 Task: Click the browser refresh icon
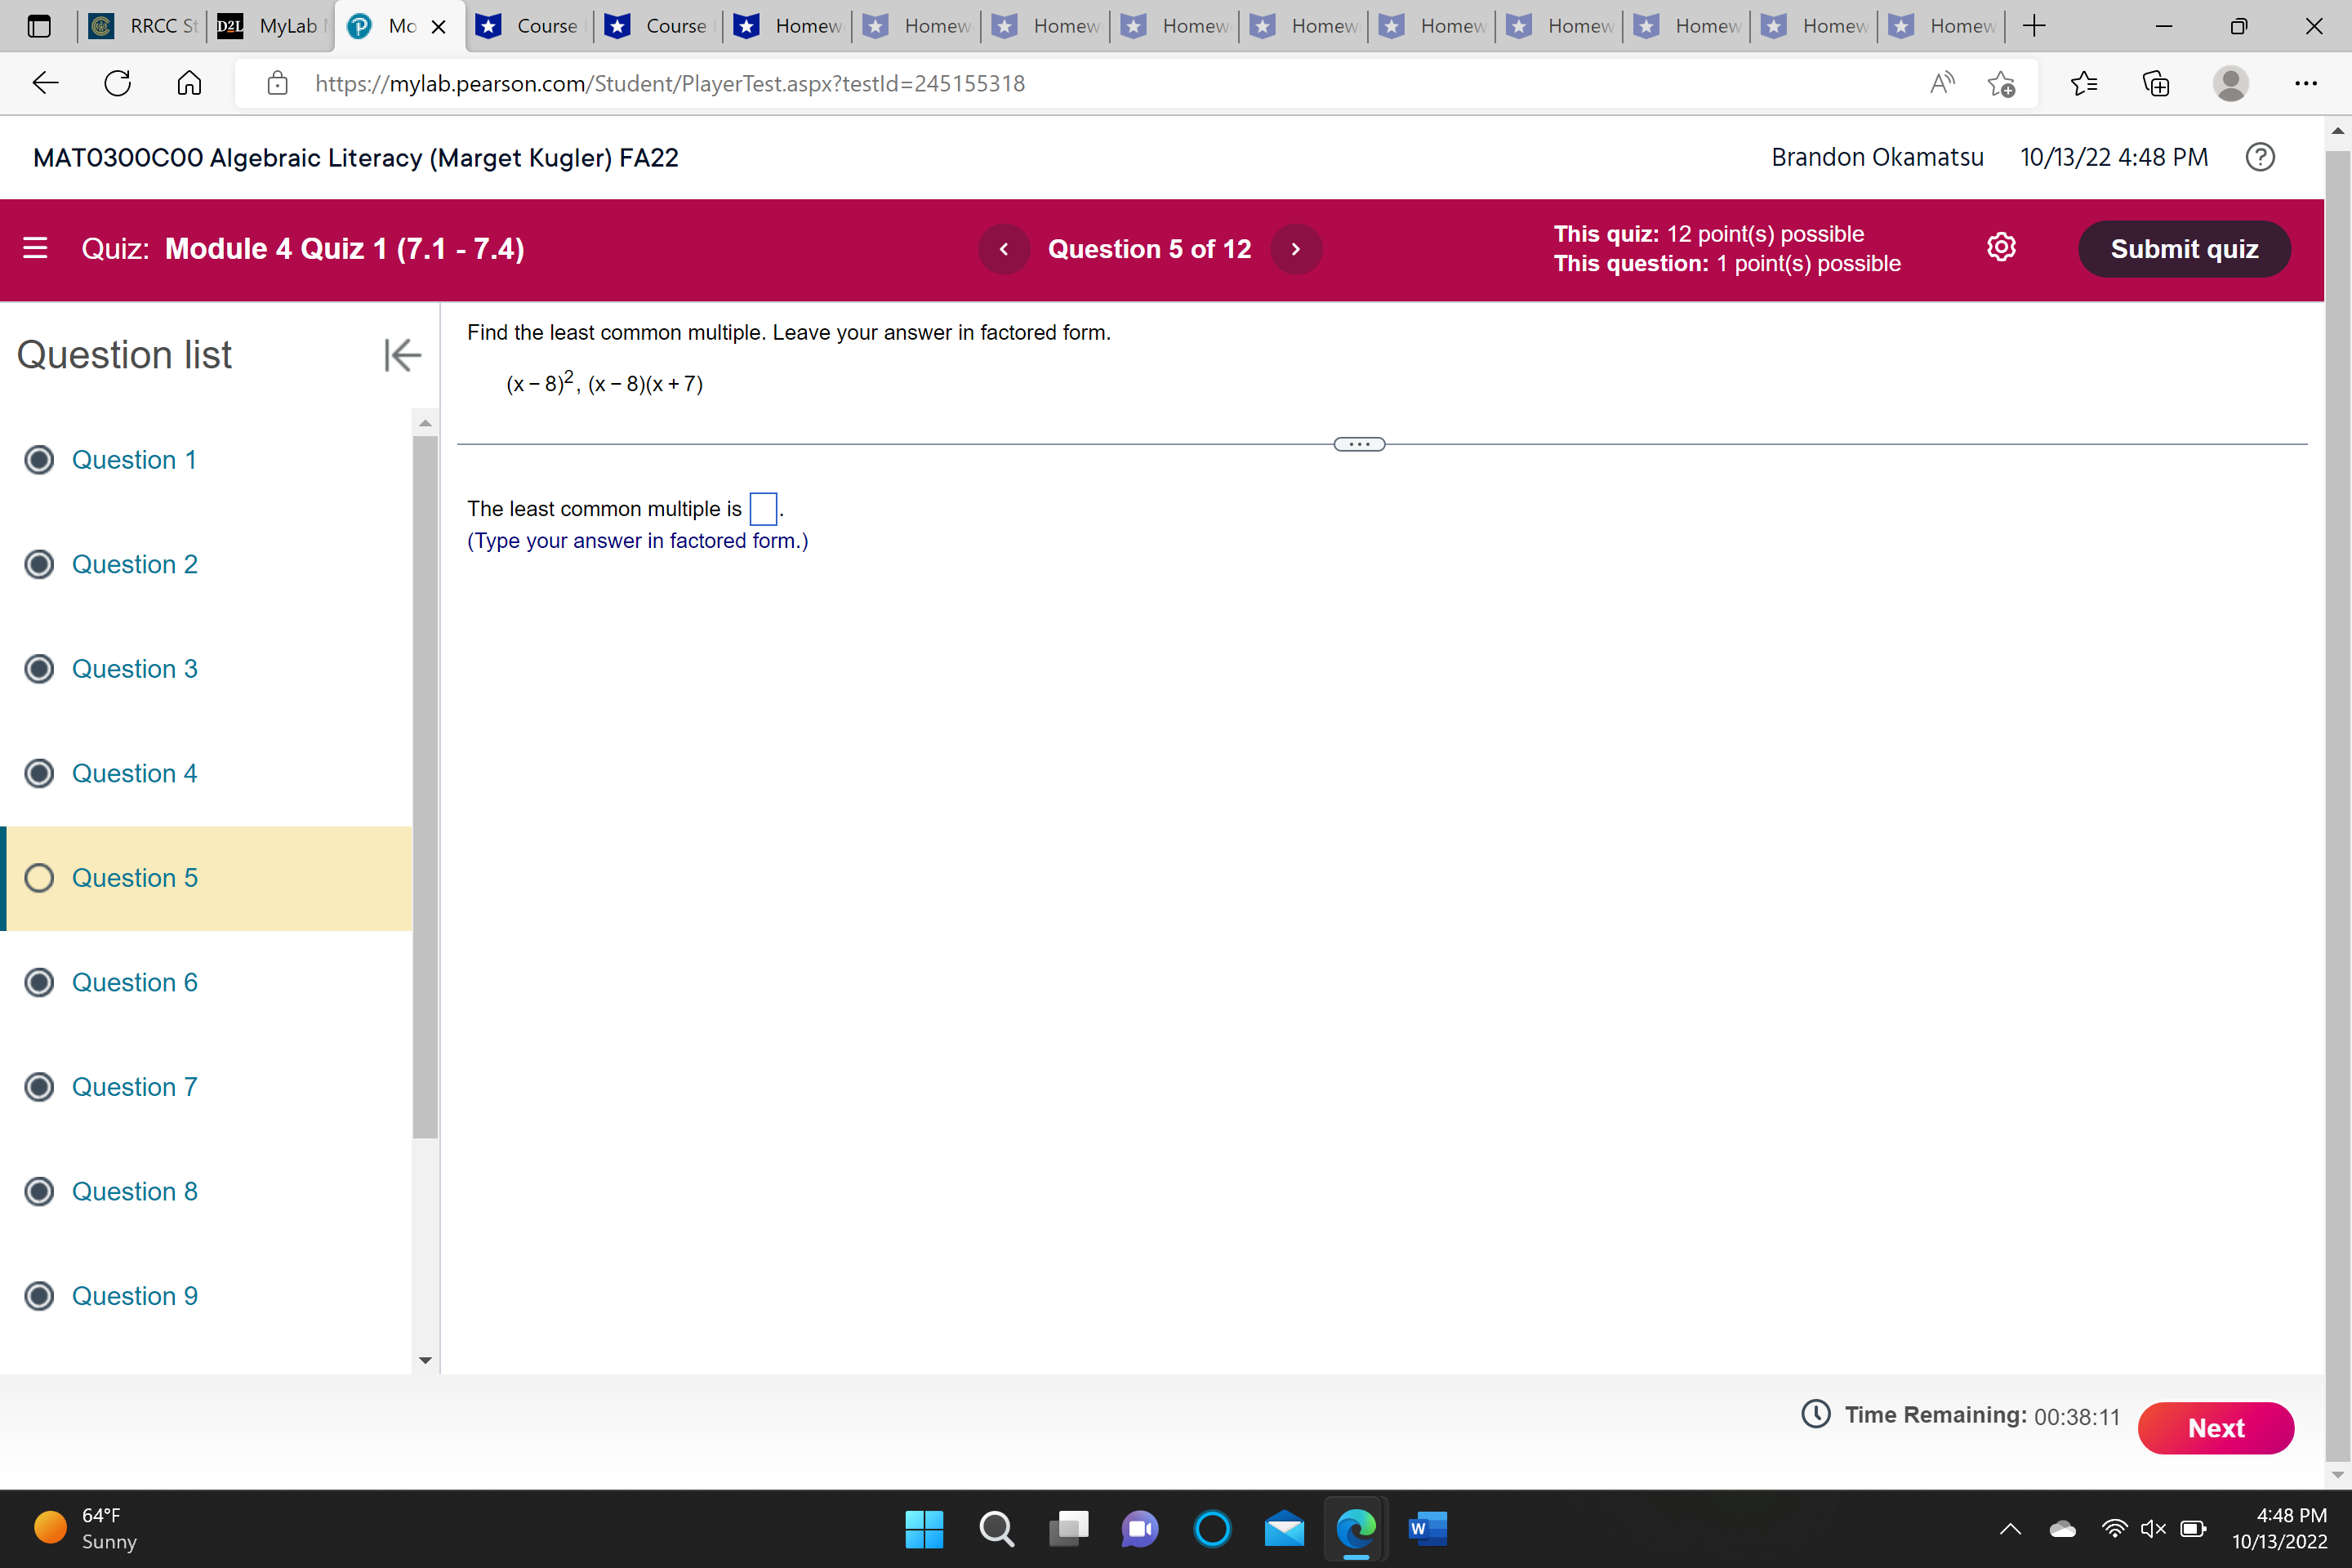pos(118,83)
